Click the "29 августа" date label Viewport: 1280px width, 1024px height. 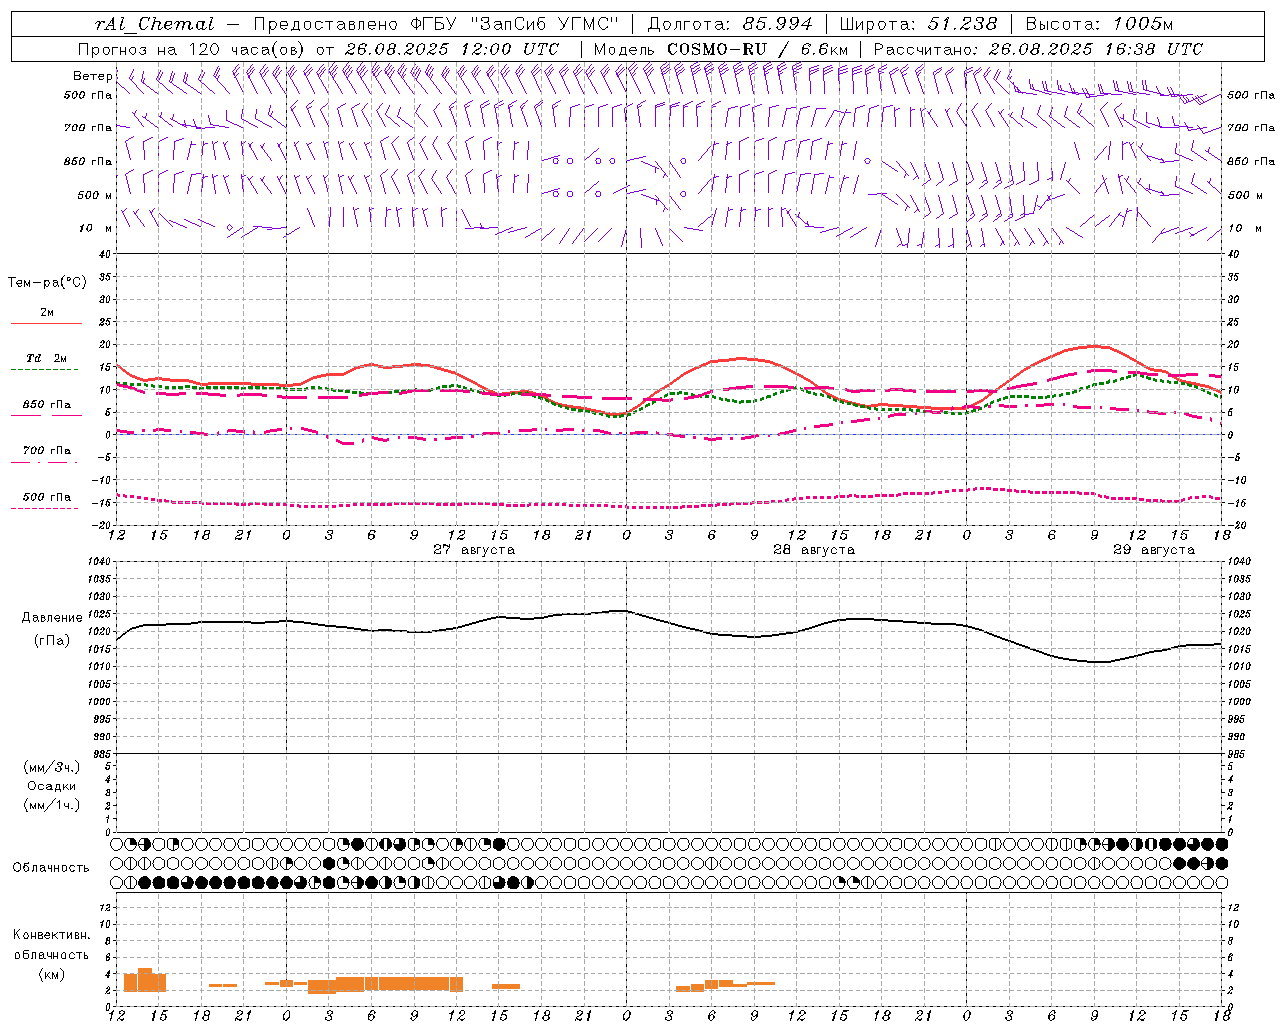[1154, 550]
